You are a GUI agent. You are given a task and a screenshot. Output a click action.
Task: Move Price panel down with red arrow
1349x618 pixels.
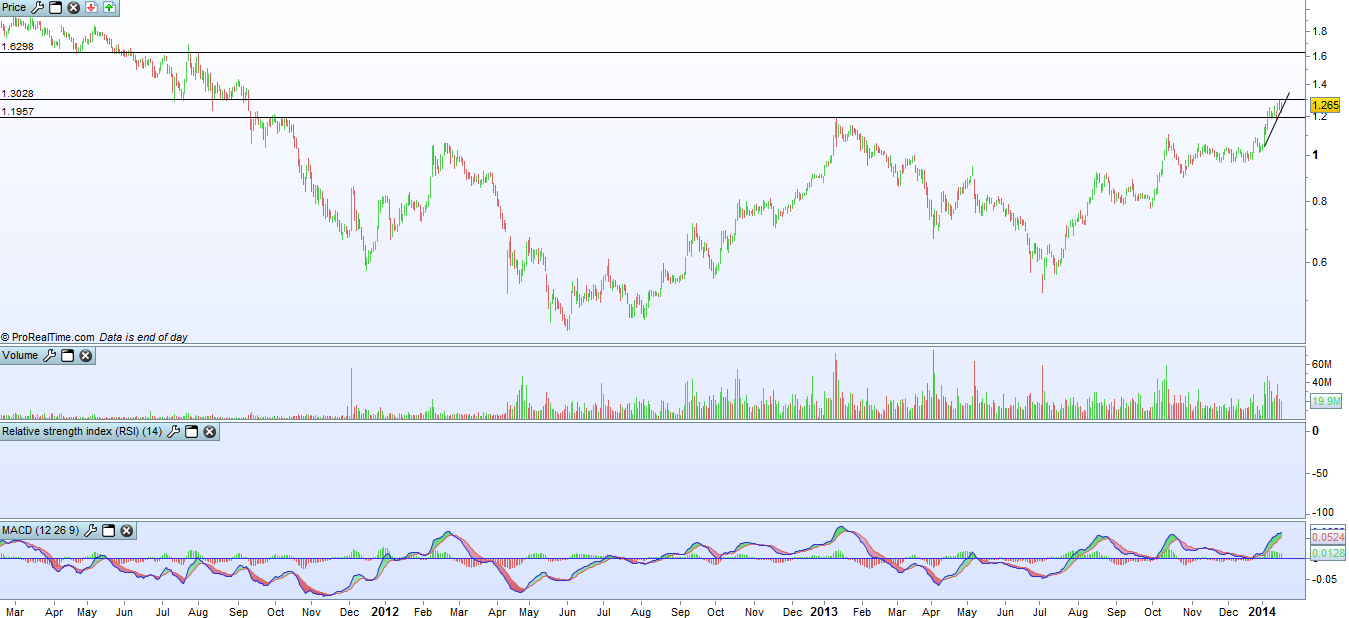pyautogui.click(x=91, y=8)
